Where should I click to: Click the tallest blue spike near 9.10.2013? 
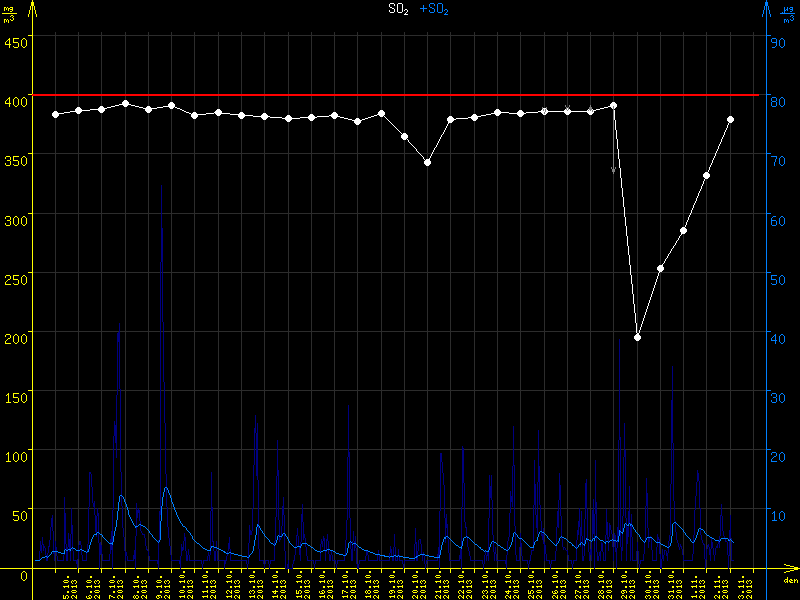[x=162, y=230]
